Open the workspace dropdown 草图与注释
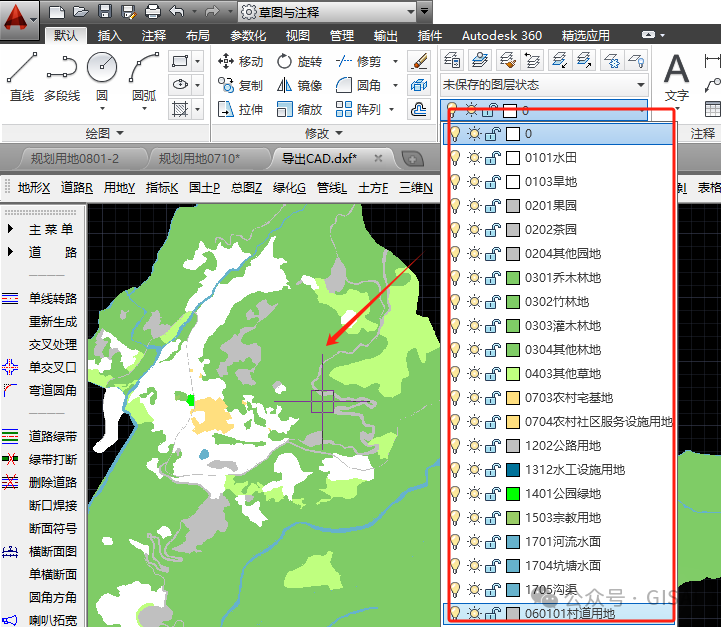 click(x=327, y=12)
